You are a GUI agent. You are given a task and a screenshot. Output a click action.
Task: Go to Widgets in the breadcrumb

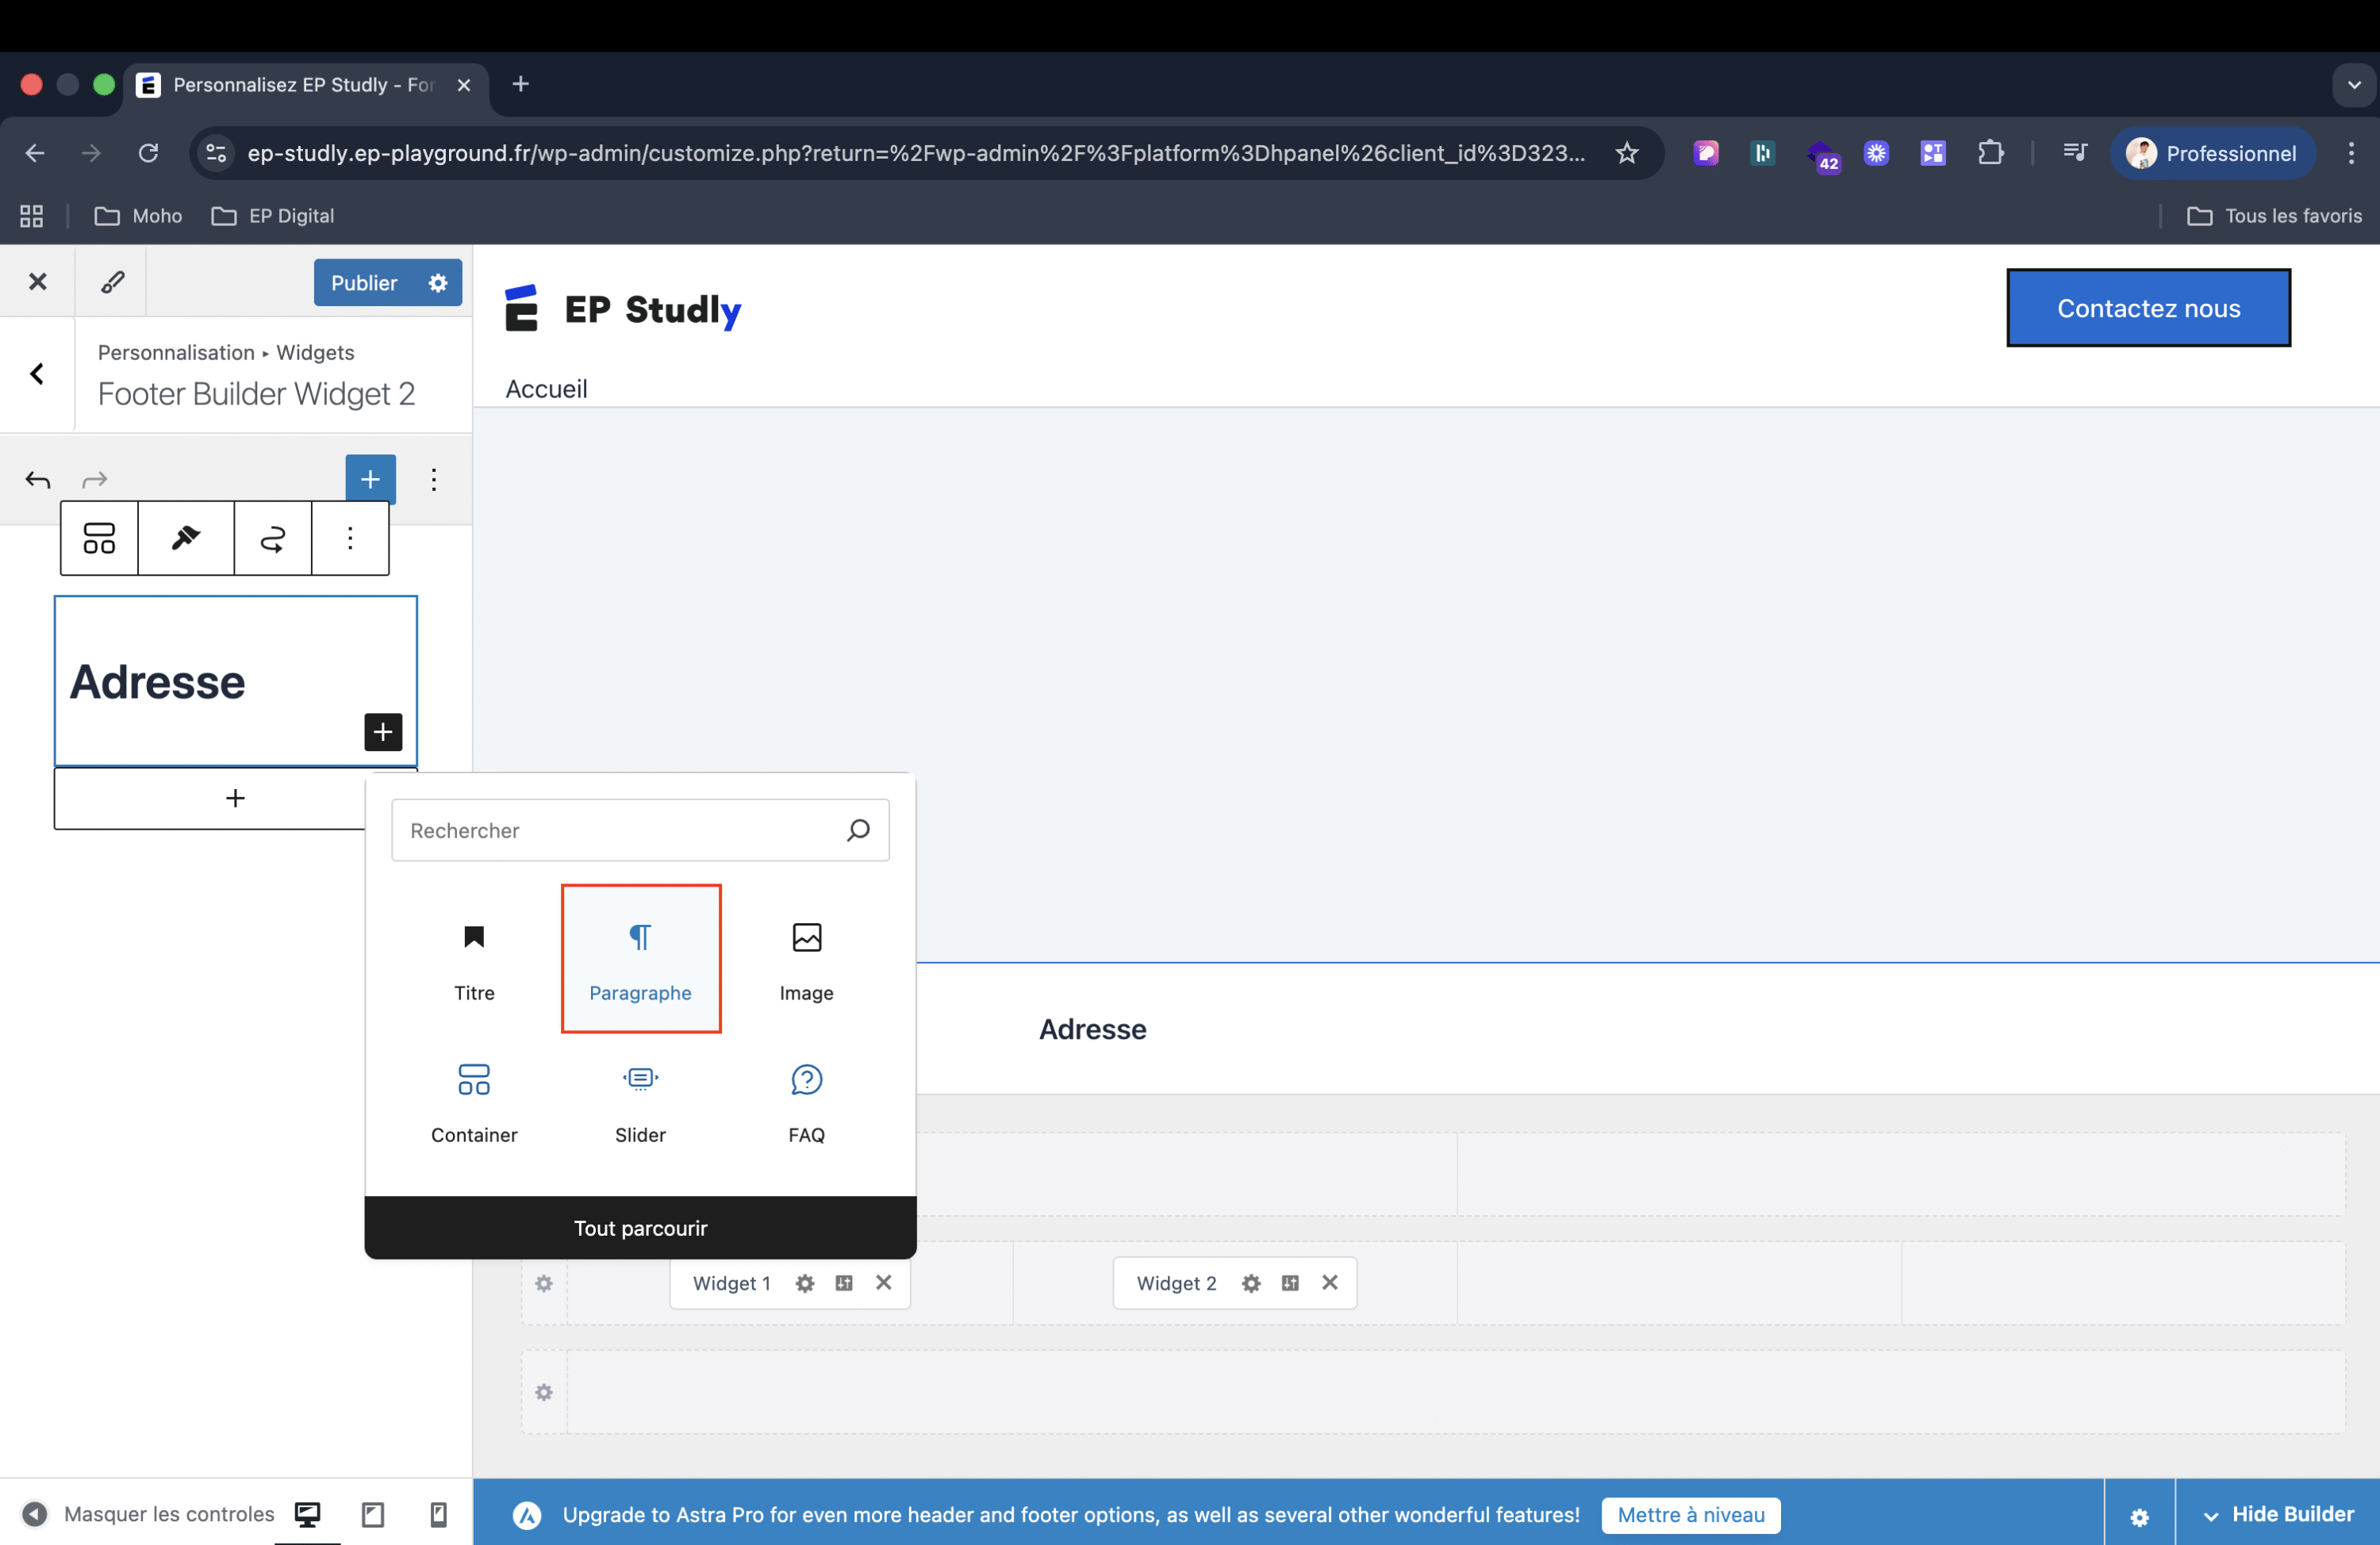click(x=313, y=352)
